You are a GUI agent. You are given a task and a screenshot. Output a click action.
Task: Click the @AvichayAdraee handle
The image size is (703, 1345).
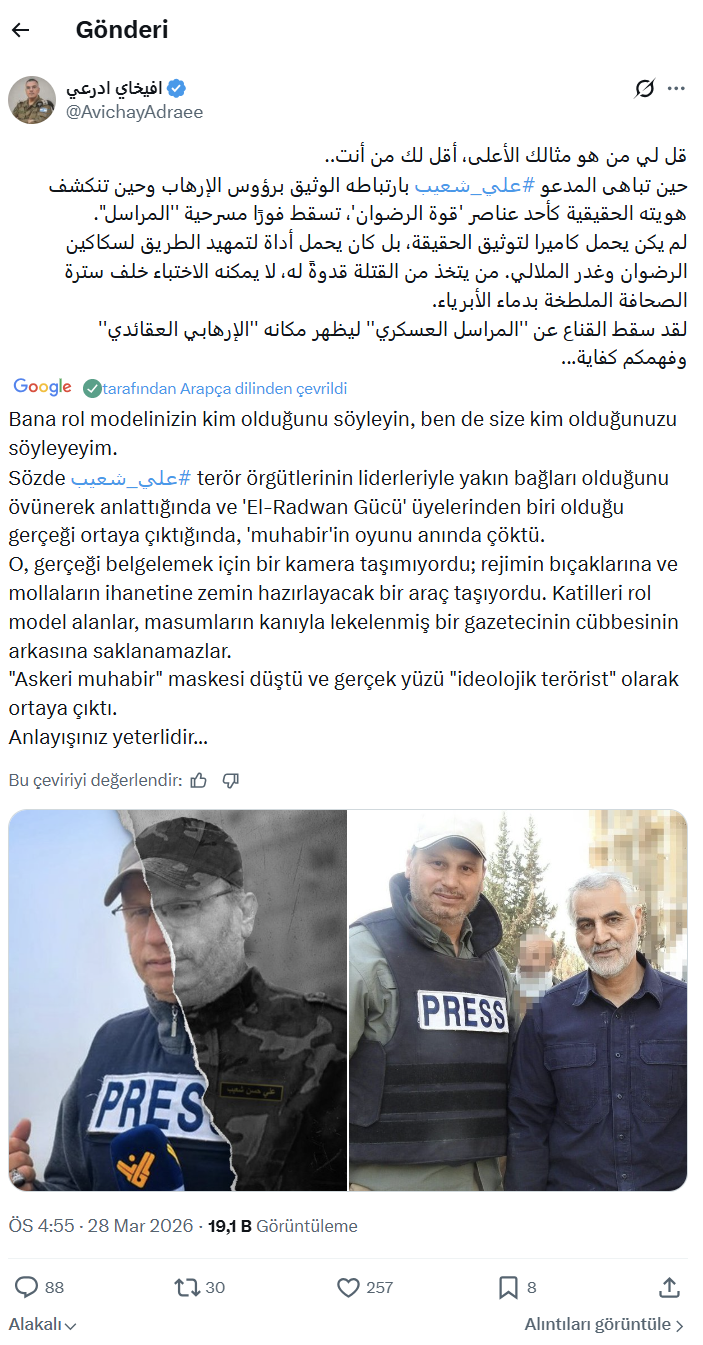[134, 112]
